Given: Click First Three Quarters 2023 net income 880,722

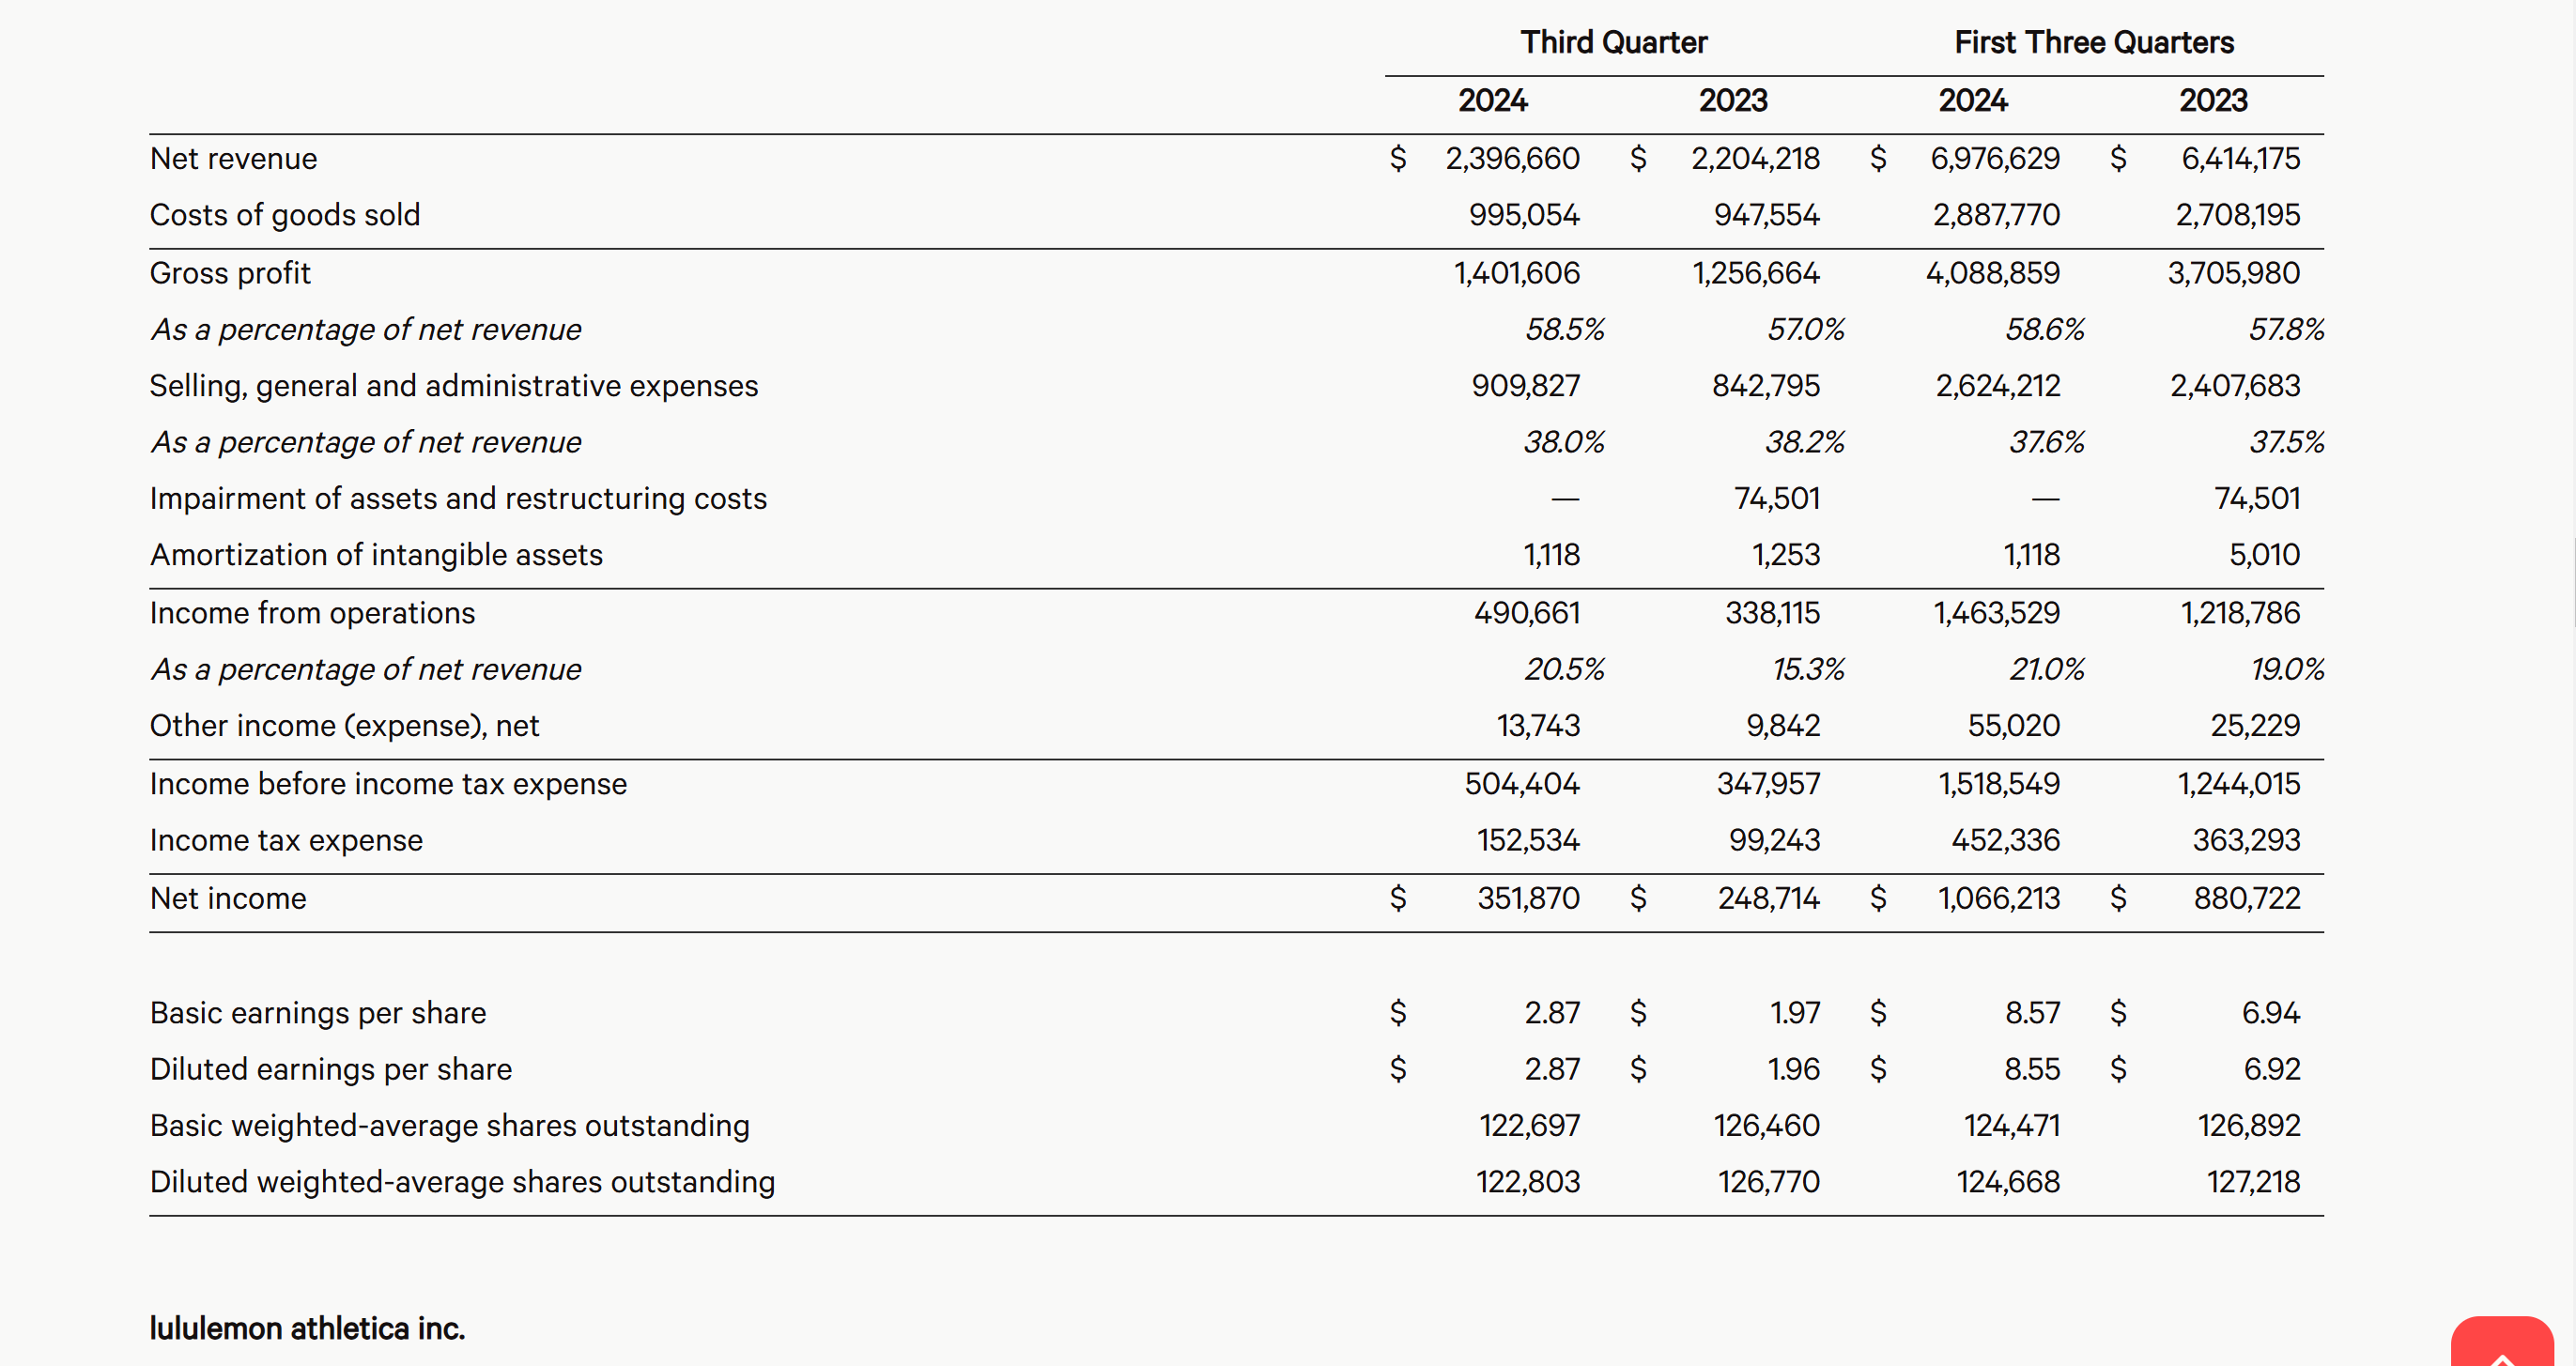Looking at the screenshot, I should (2246, 898).
